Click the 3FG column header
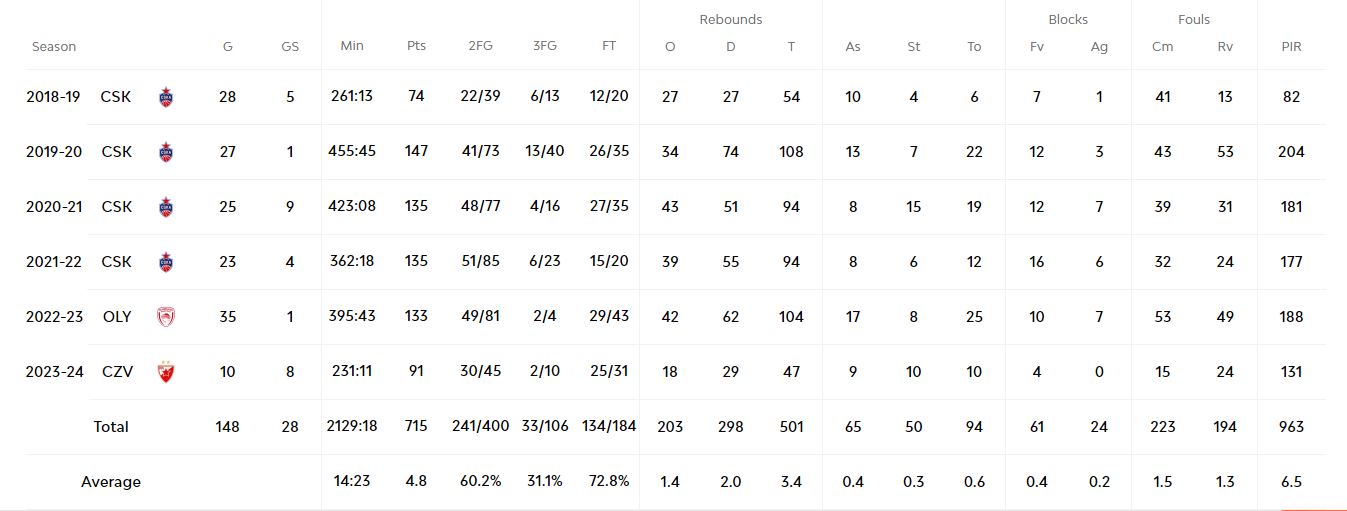Image resolution: width=1347 pixels, height=511 pixels. tap(545, 47)
